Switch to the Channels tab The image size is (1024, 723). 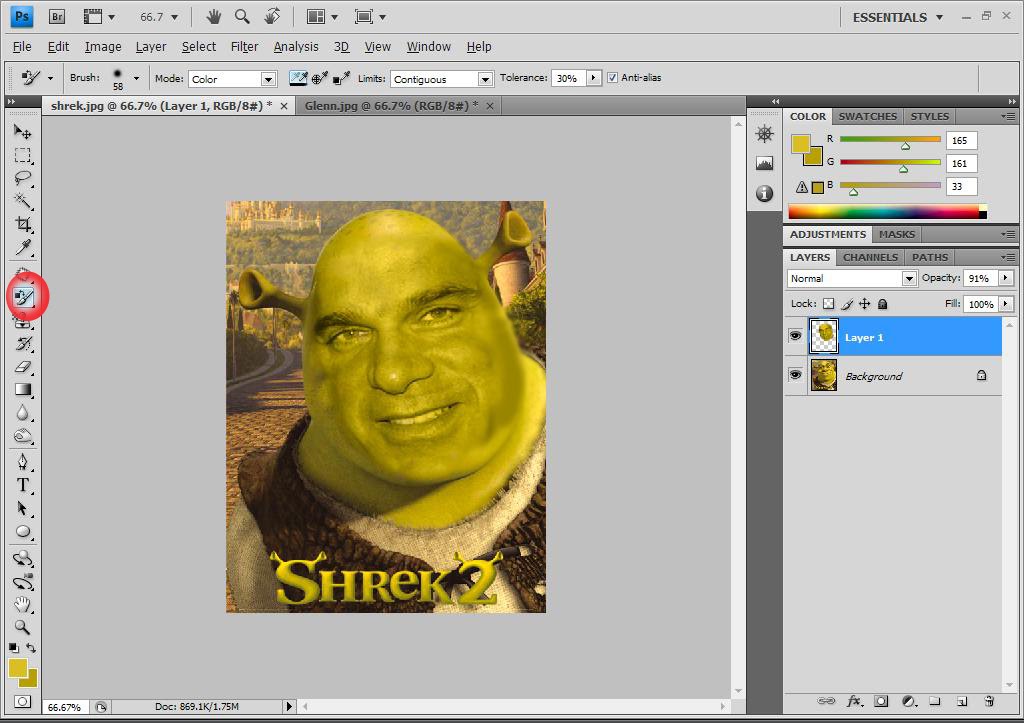pos(871,257)
